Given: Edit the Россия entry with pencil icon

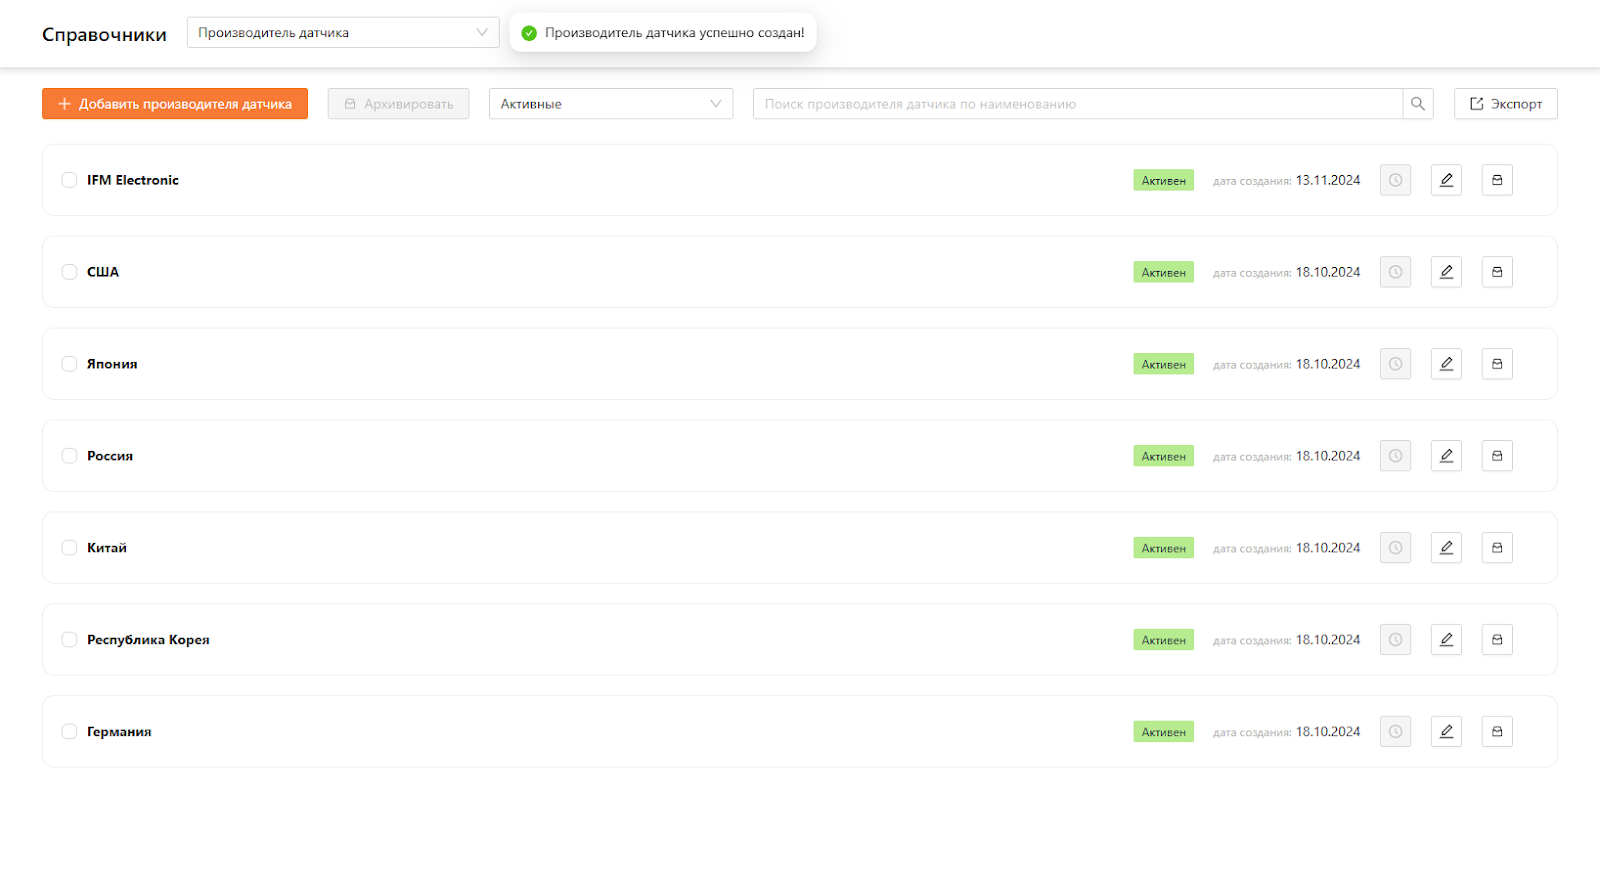Looking at the screenshot, I should pos(1446,456).
